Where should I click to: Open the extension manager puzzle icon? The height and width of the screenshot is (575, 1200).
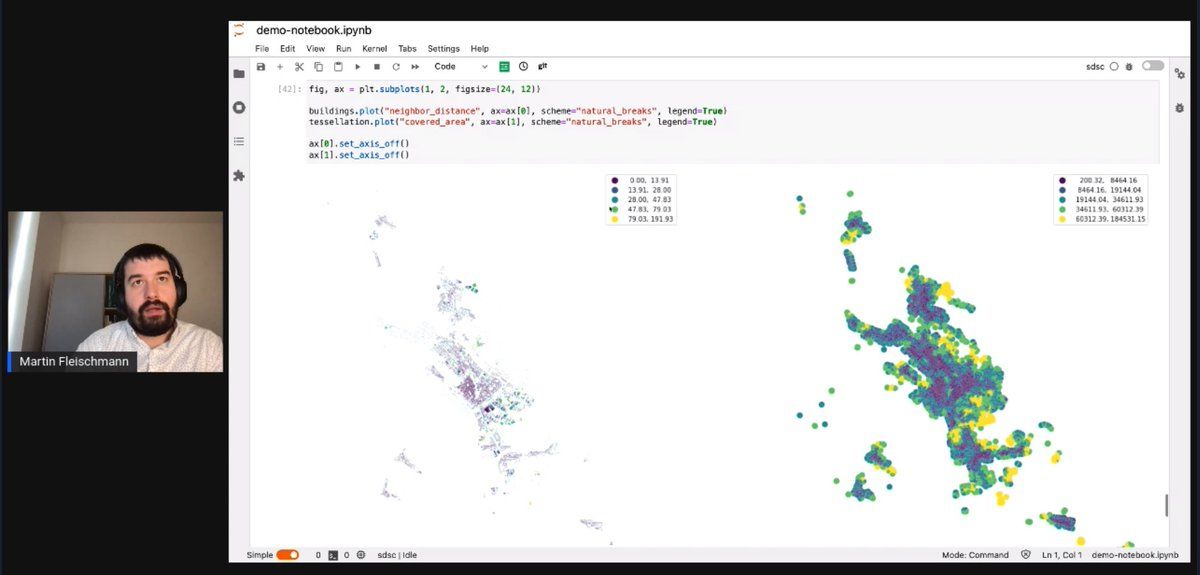point(239,176)
